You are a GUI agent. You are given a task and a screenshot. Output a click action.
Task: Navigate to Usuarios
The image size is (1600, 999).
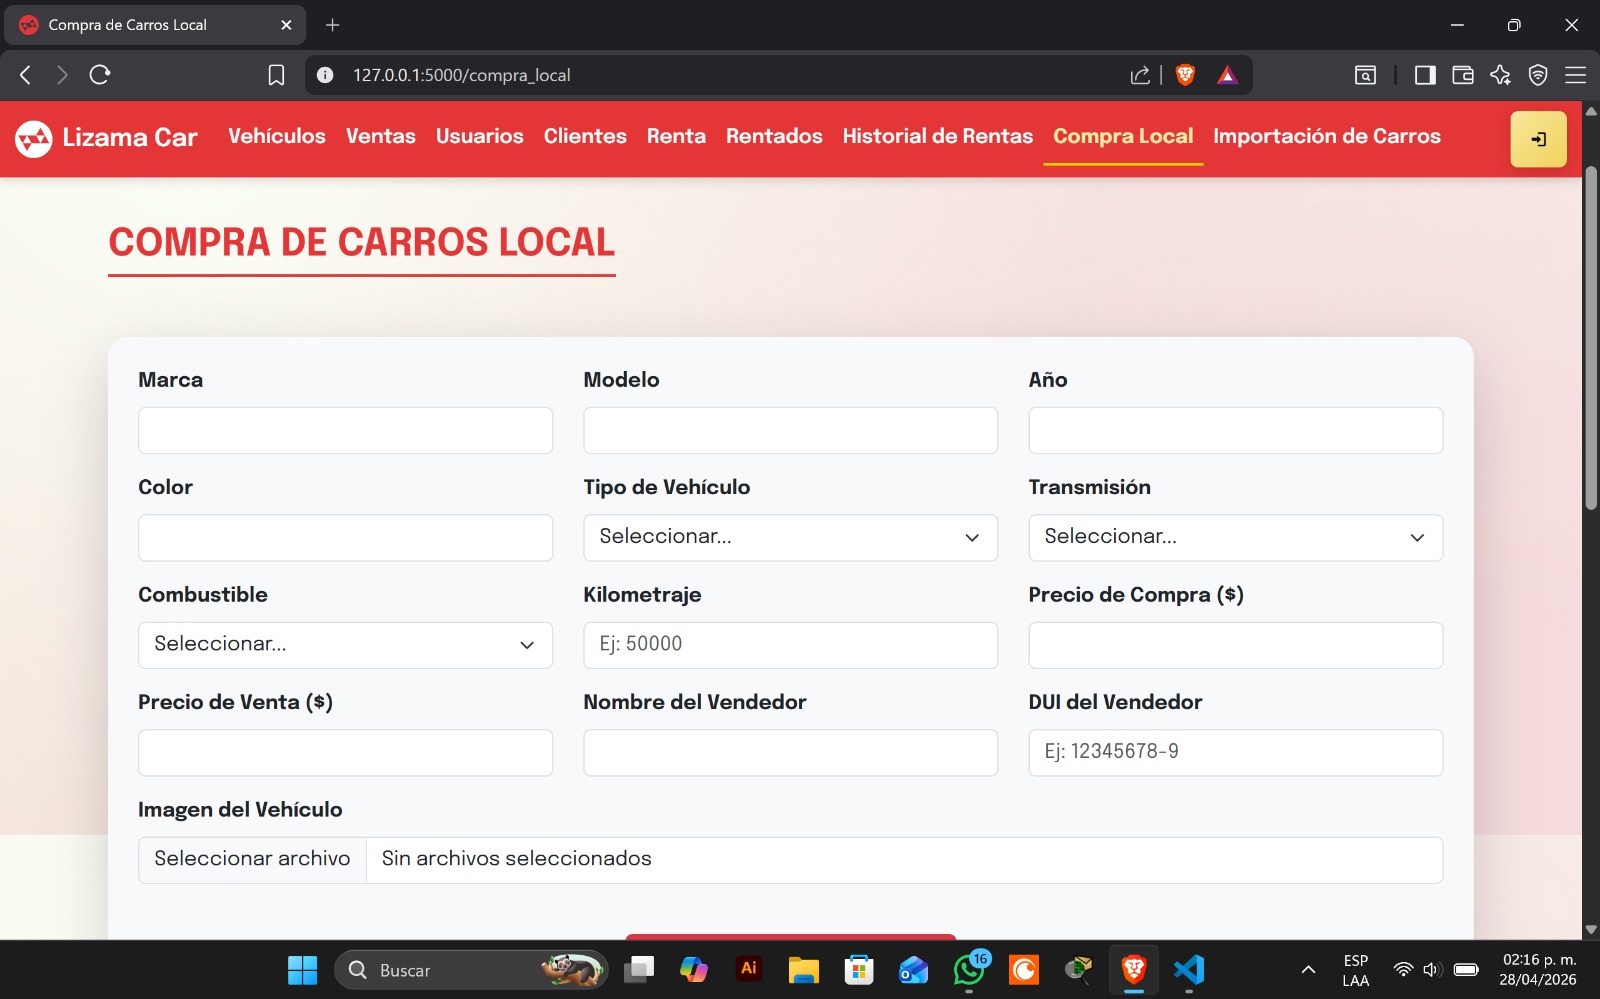tap(480, 136)
